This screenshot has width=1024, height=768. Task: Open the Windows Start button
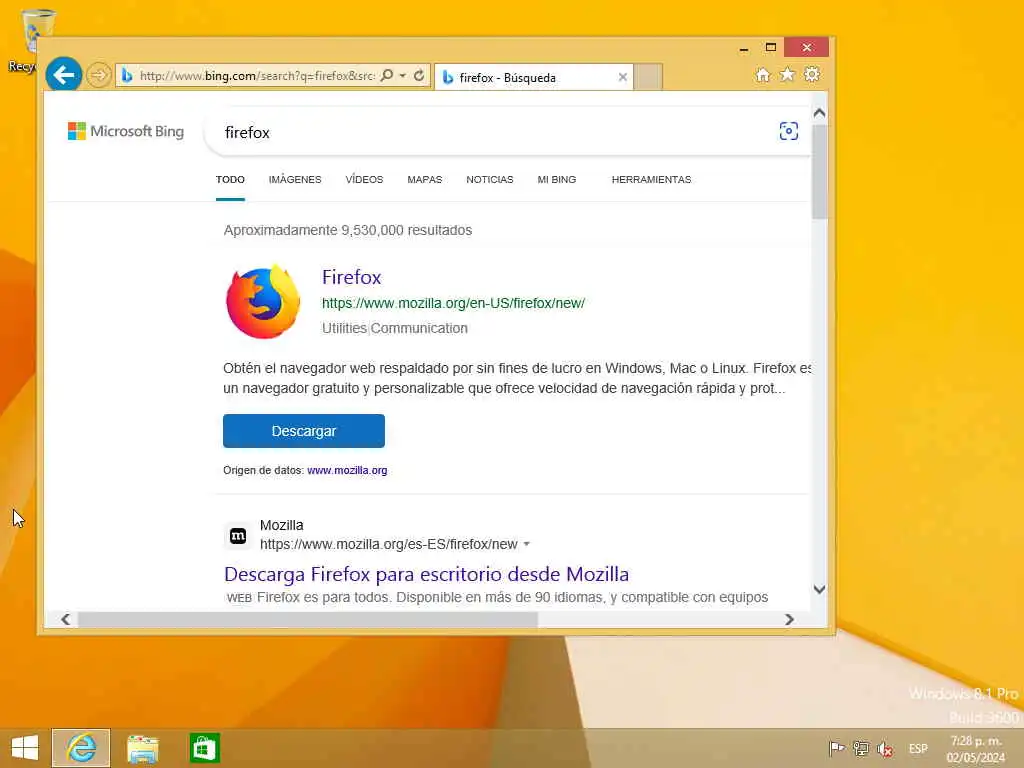[25, 748]
